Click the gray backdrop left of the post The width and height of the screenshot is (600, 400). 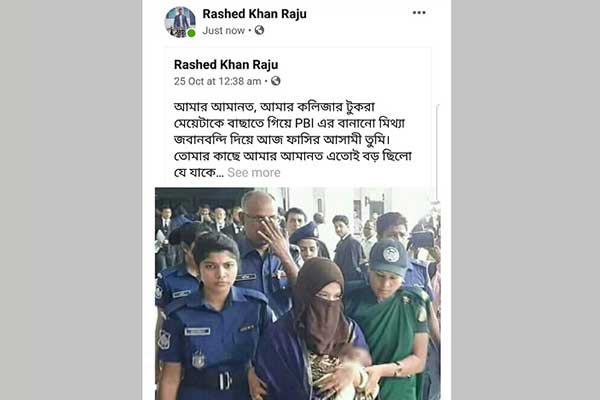tap(71, 200)
